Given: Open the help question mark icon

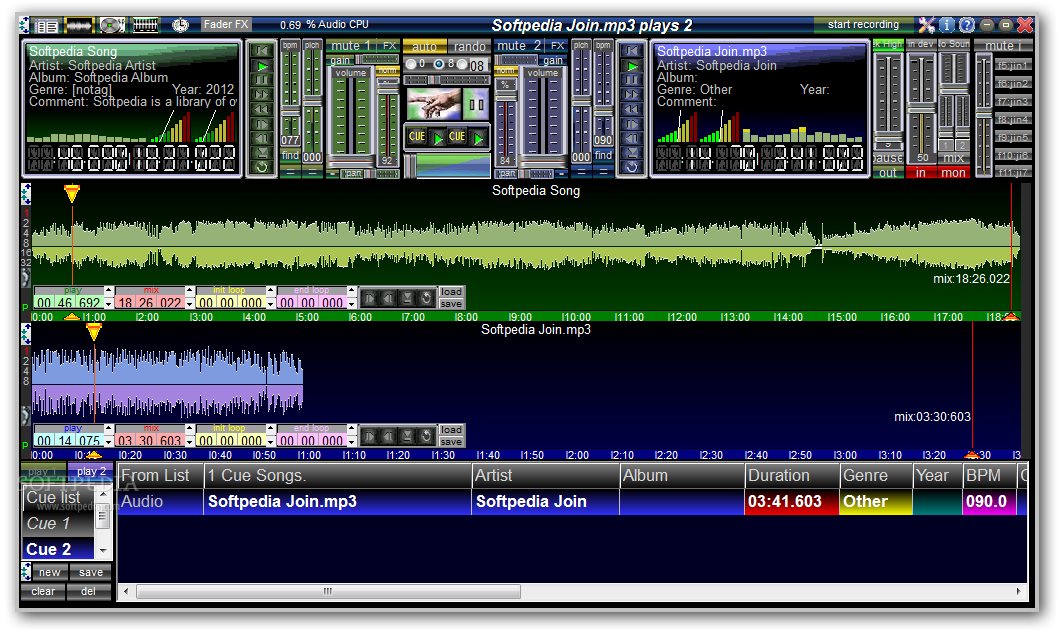Looking at the screenshot, I should [966, 25].
